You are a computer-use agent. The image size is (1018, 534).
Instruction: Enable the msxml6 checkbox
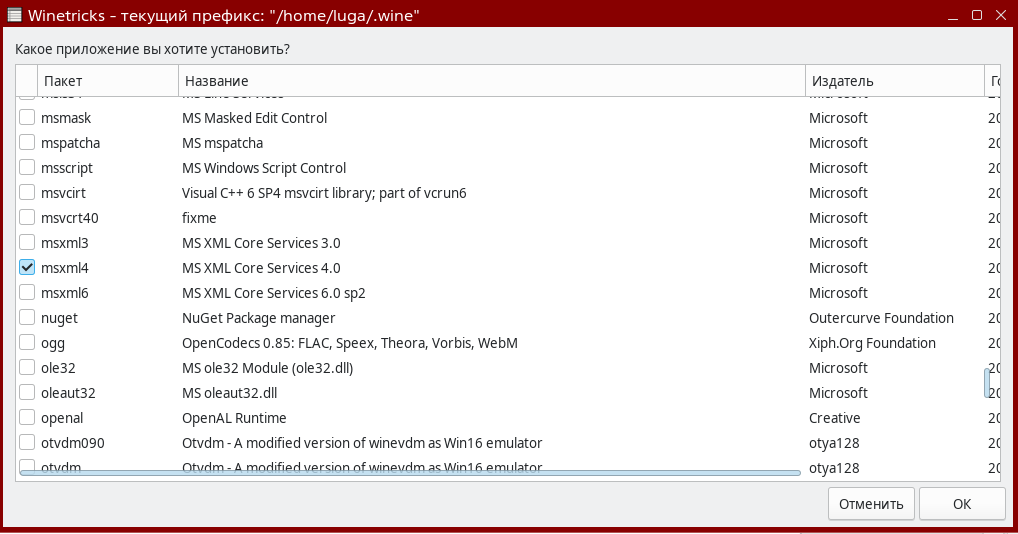click(x=27, y=293)
